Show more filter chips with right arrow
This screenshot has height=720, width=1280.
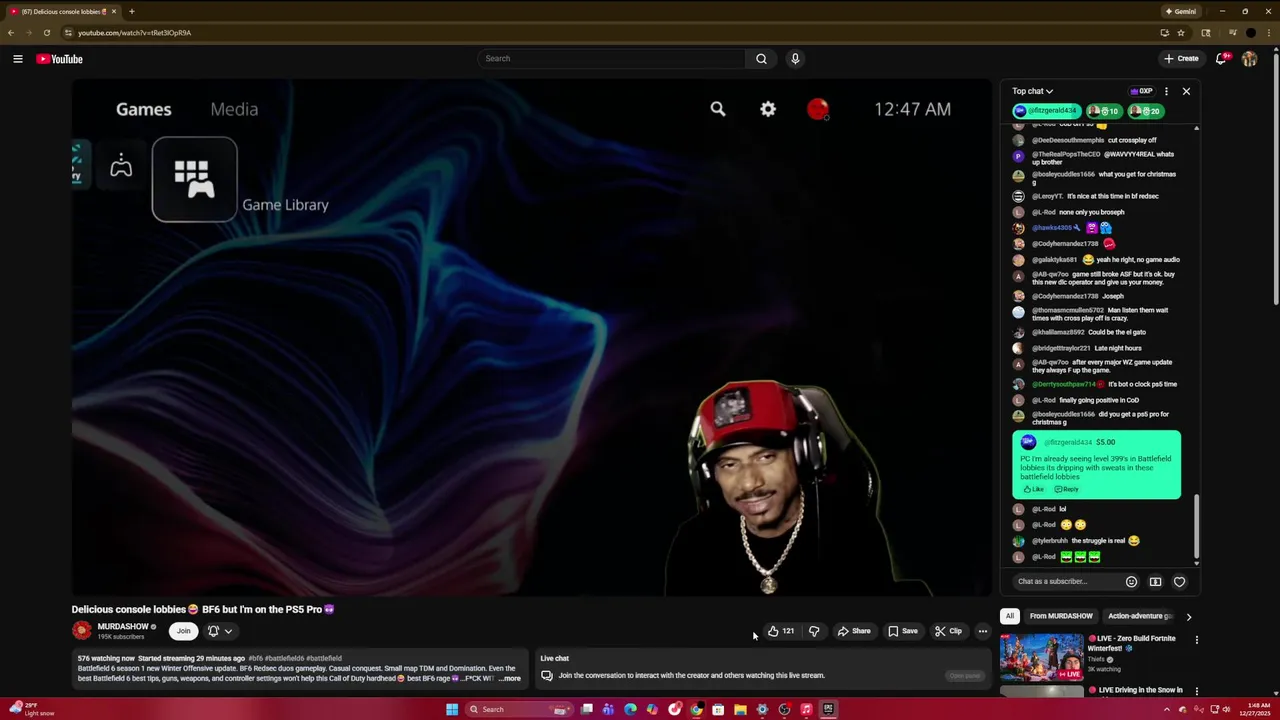click(1189, 617)
